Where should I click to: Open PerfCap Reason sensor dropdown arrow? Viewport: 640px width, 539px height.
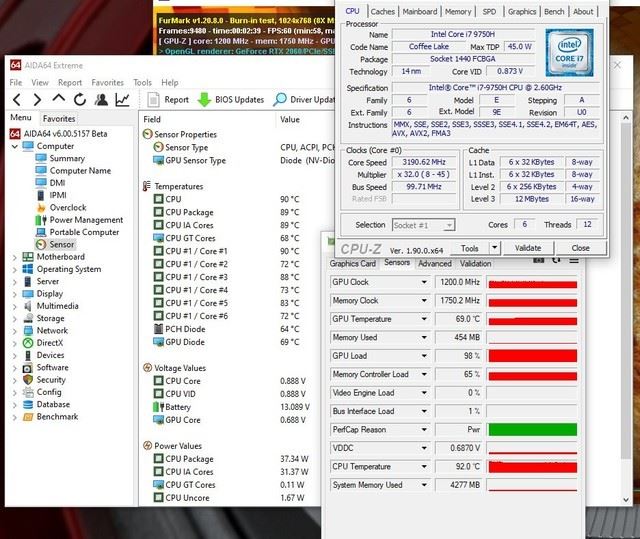click(424, 430)
